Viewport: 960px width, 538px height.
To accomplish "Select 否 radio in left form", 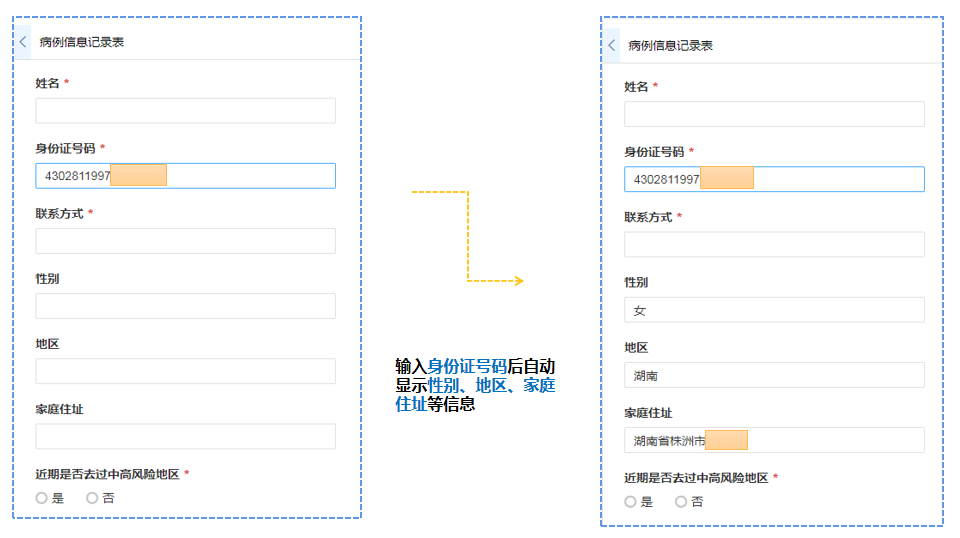I will [x=93, y=498].
